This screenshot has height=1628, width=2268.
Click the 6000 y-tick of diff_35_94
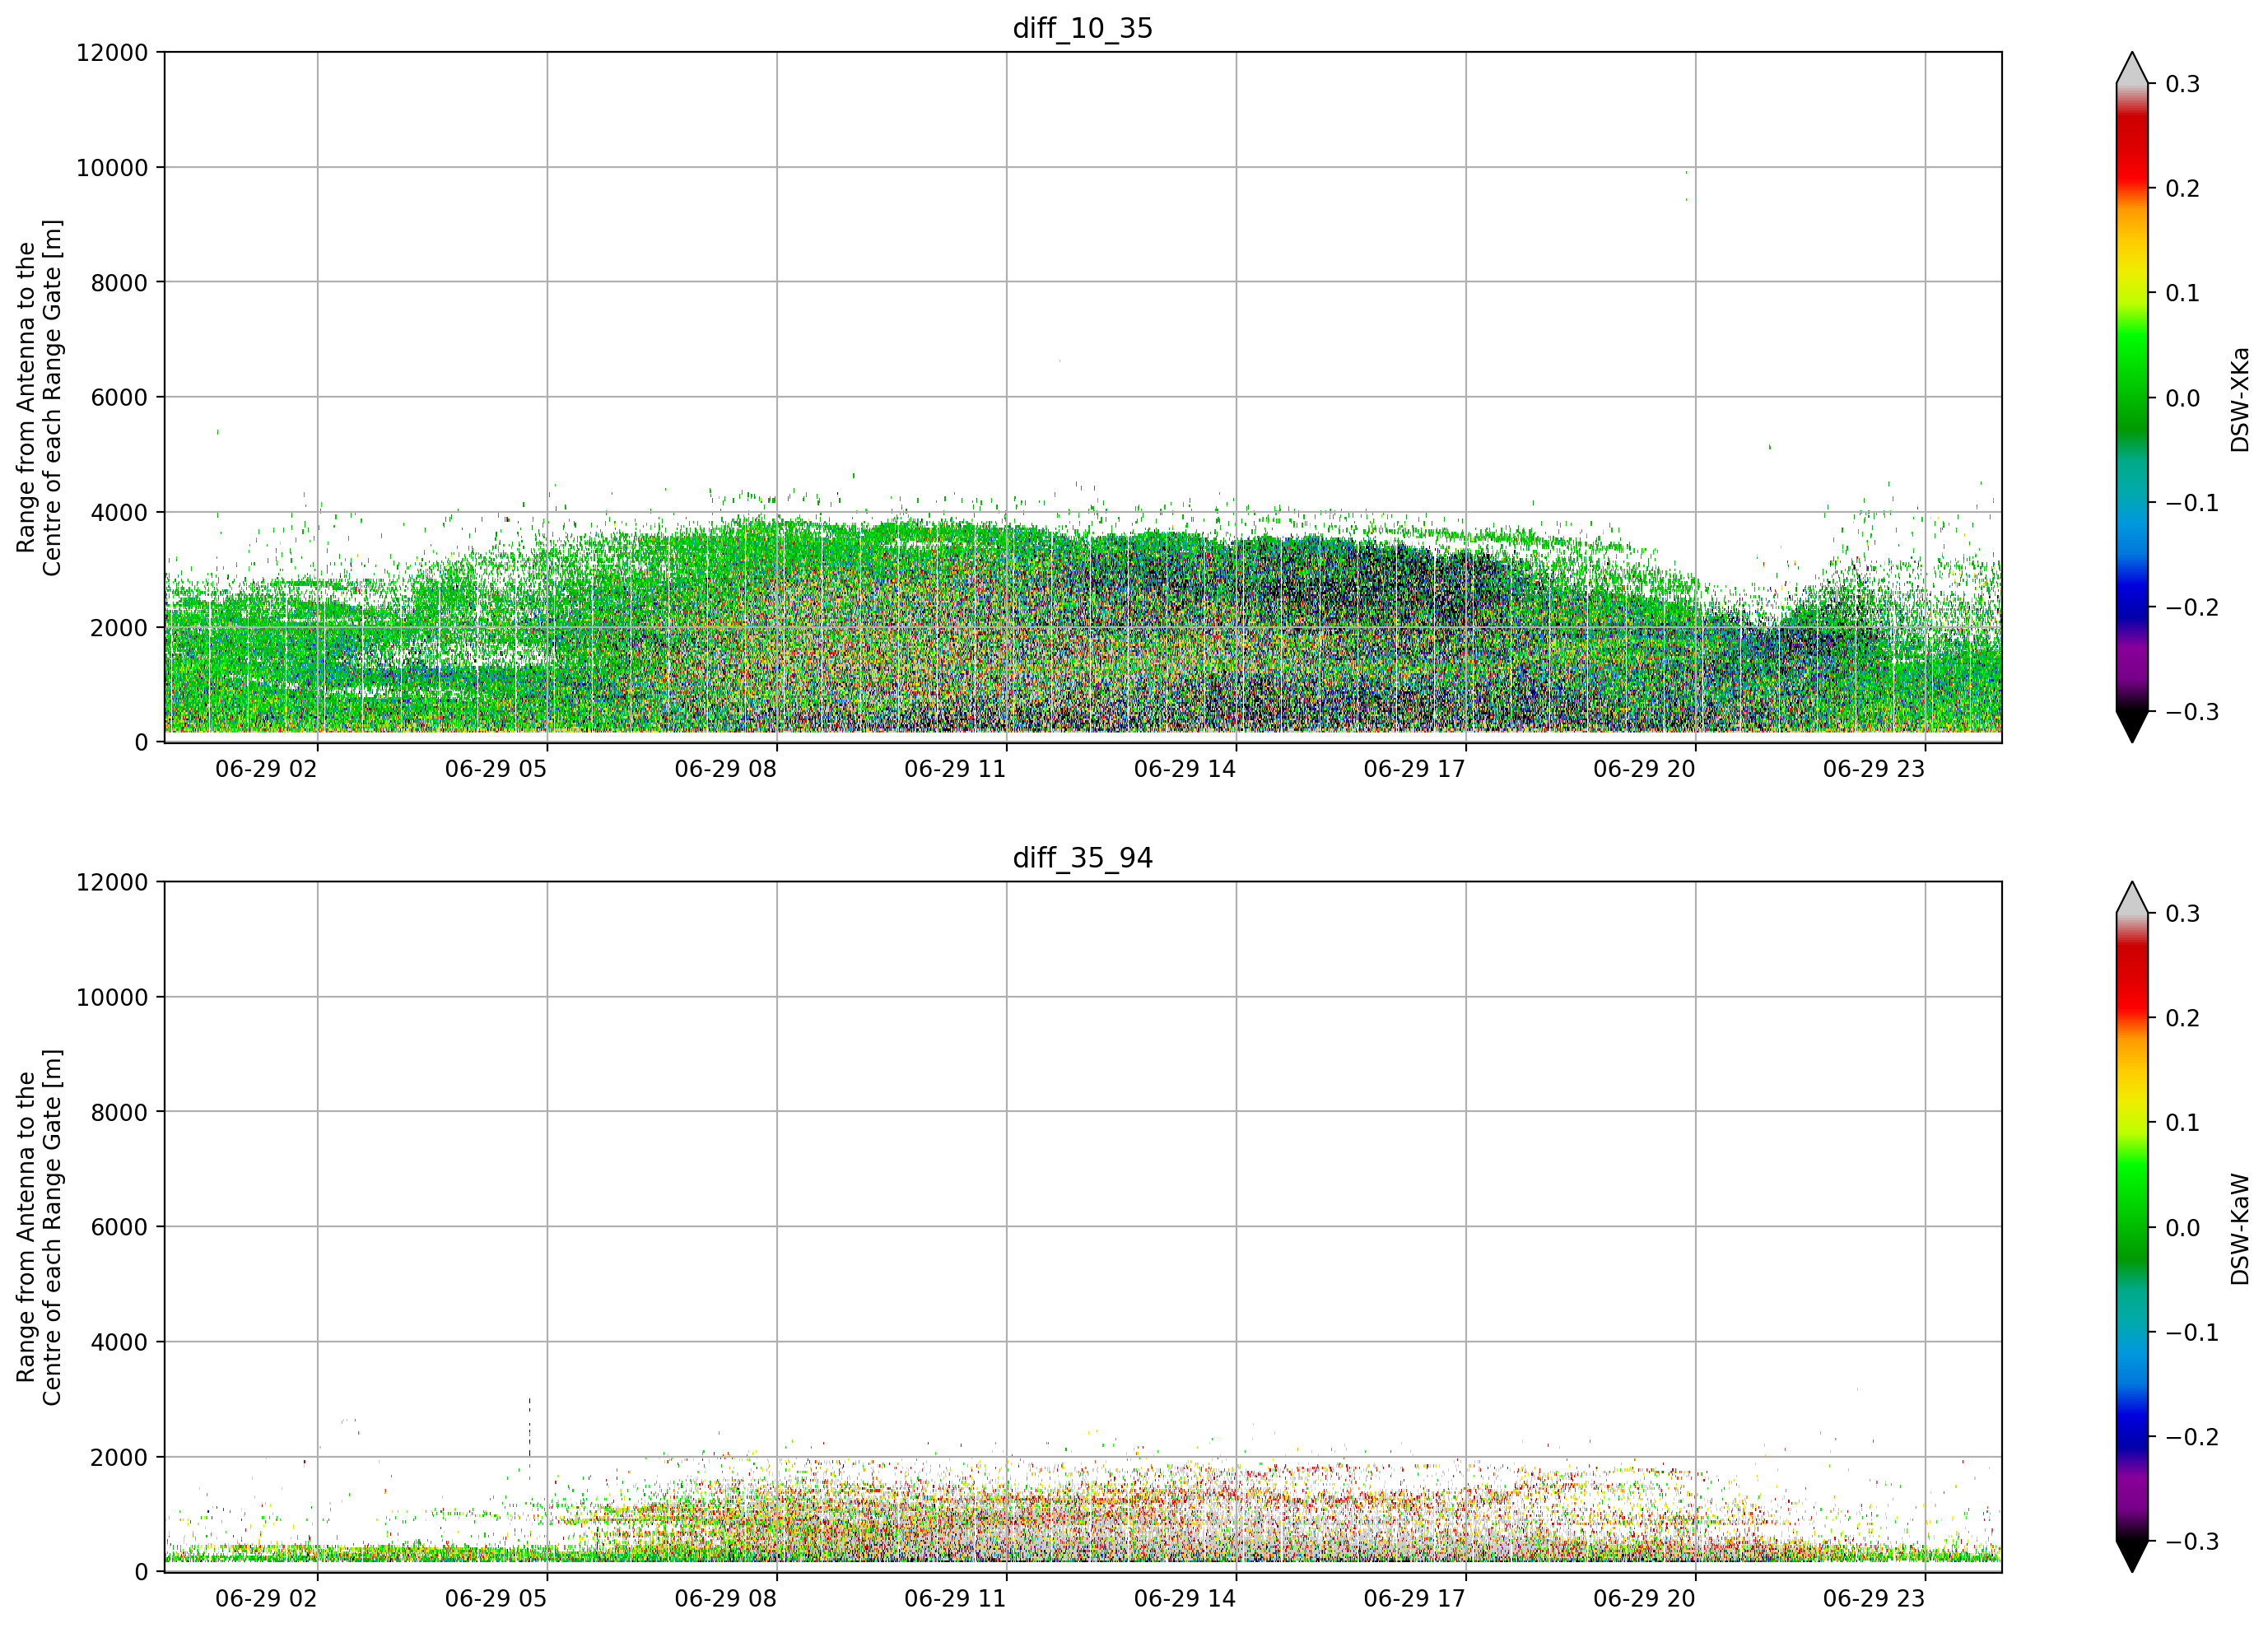click(x=119, y=1228)
